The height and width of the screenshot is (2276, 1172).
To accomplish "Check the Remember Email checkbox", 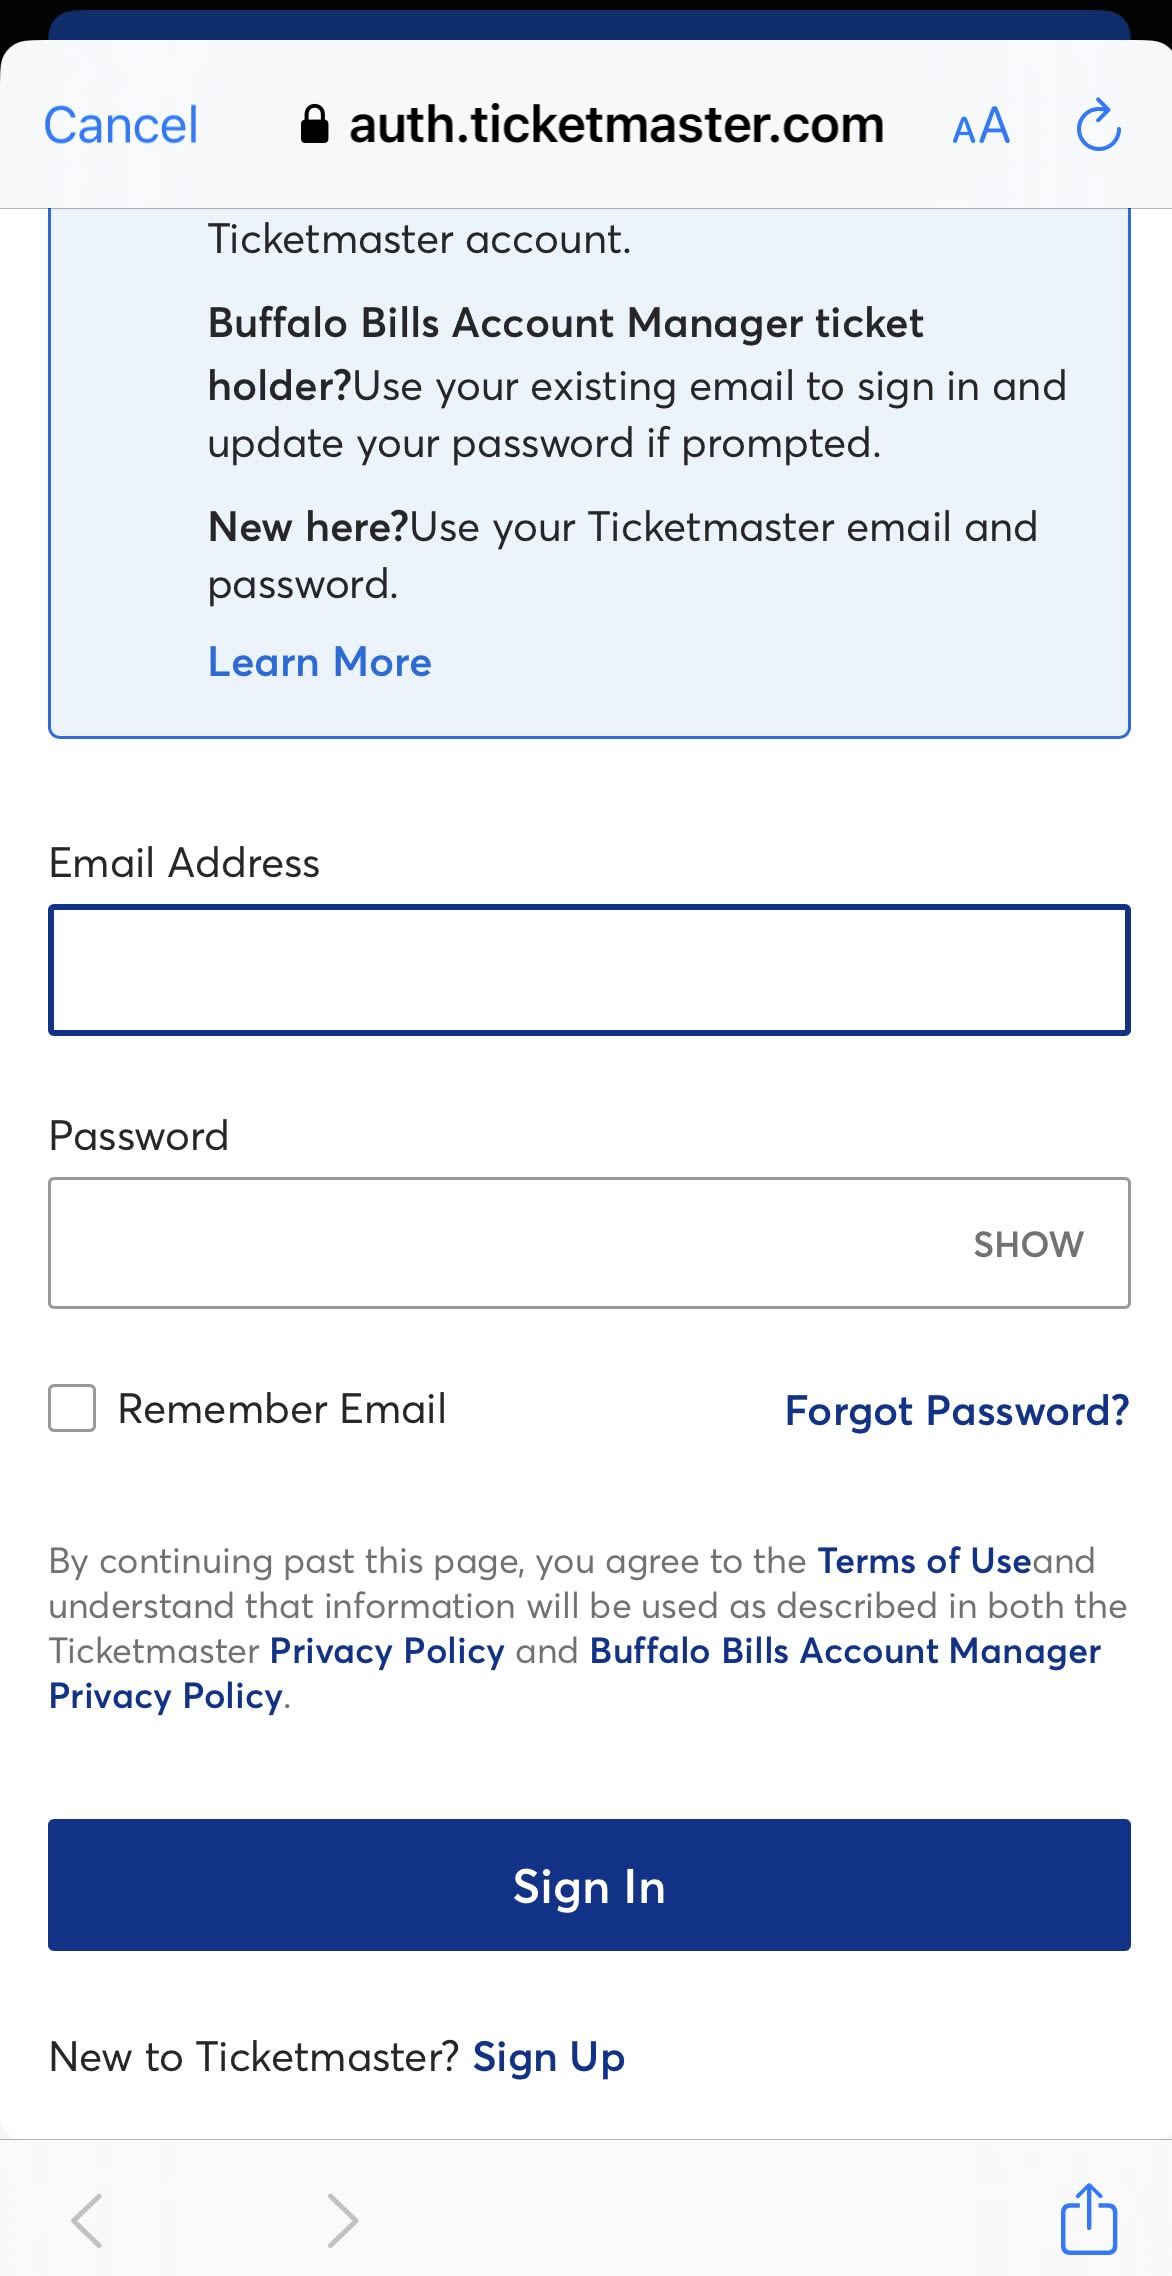I will [73, 1408].
